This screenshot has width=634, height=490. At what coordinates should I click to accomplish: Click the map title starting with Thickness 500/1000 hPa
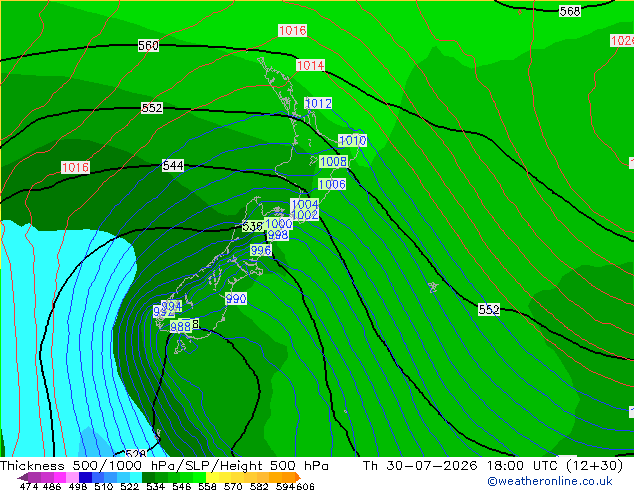click(x=164, y=466)
